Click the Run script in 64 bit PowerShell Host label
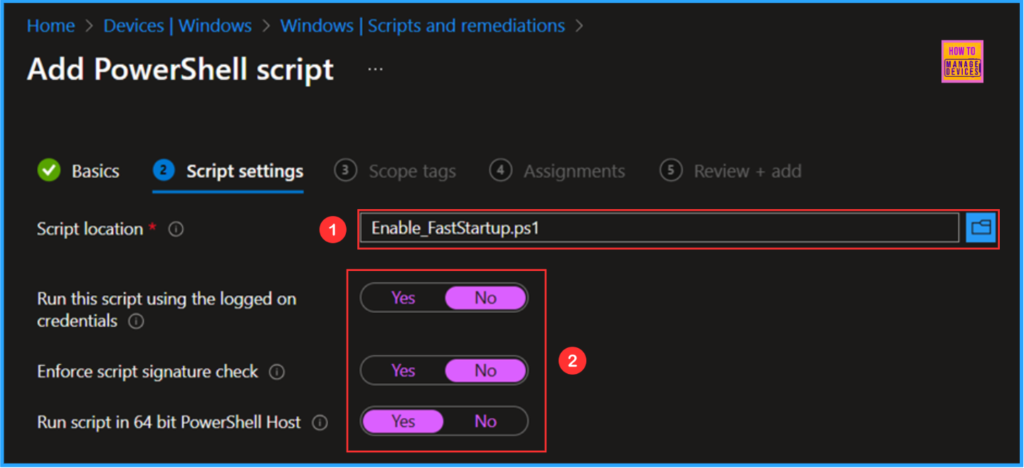The width and height of the screenshot is (1024, 468). point(169,422)
